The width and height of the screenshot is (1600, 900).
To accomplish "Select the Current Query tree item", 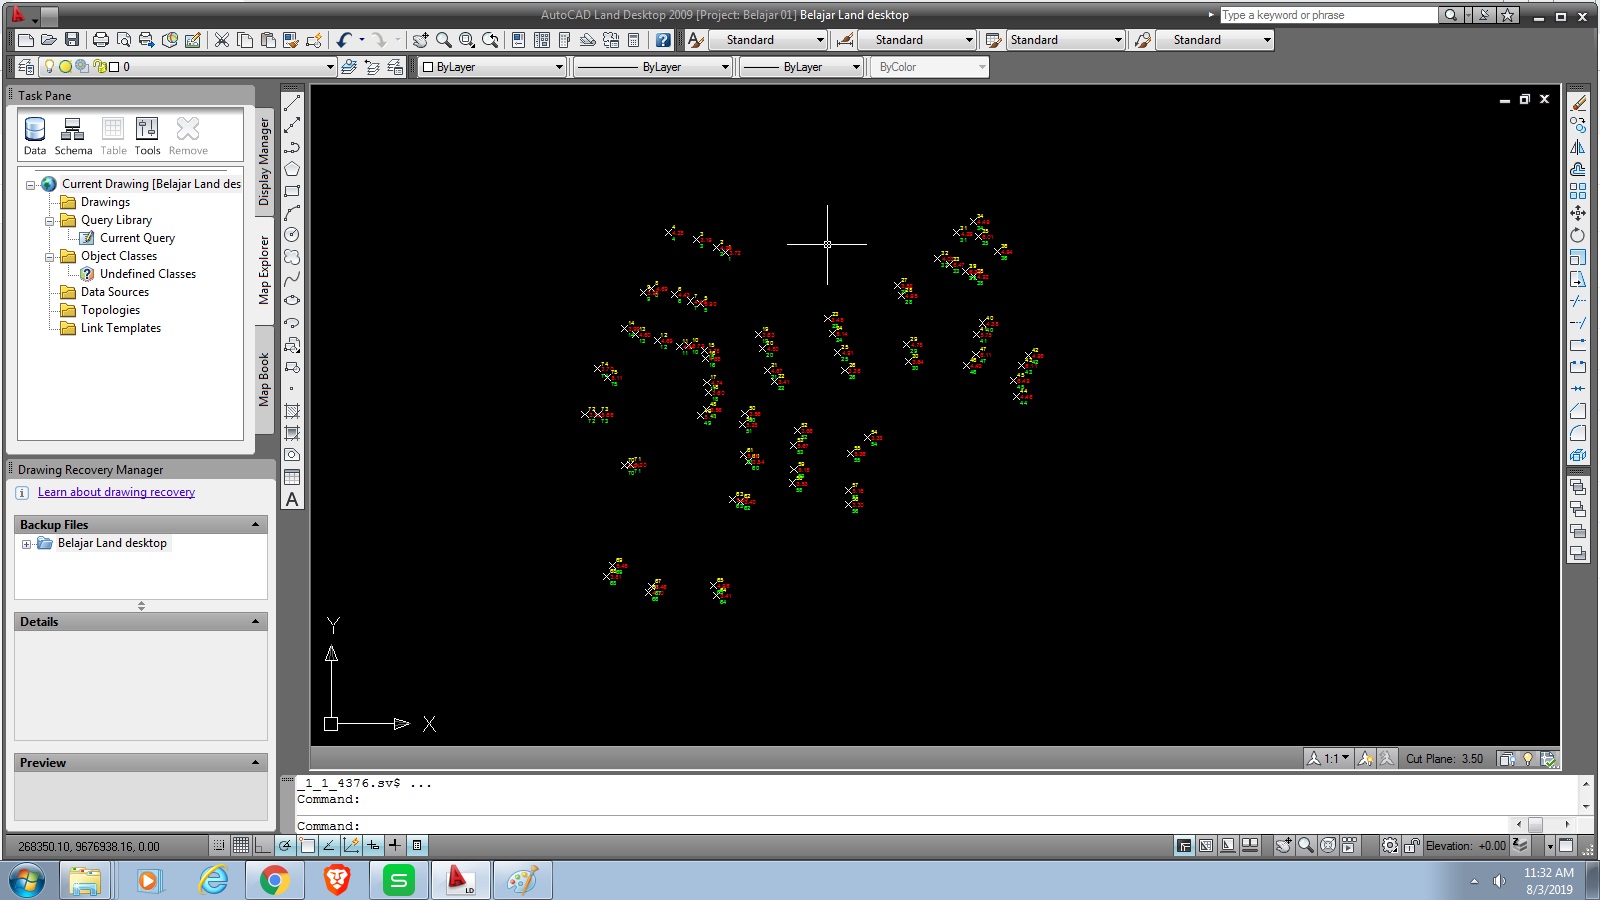I will point(137,238).
